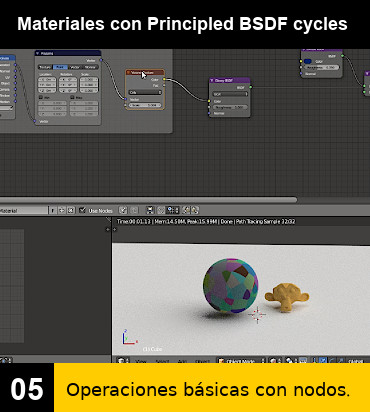The height and width of the screenshot is (412, 370).
Task: Adjust the Diffuse node Roughness slider
Action: point(322,67)
